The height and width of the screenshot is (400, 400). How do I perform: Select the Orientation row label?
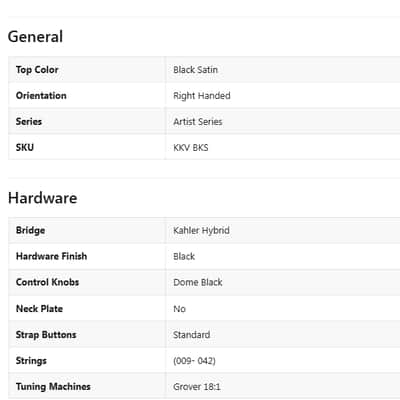pos(41,96)
